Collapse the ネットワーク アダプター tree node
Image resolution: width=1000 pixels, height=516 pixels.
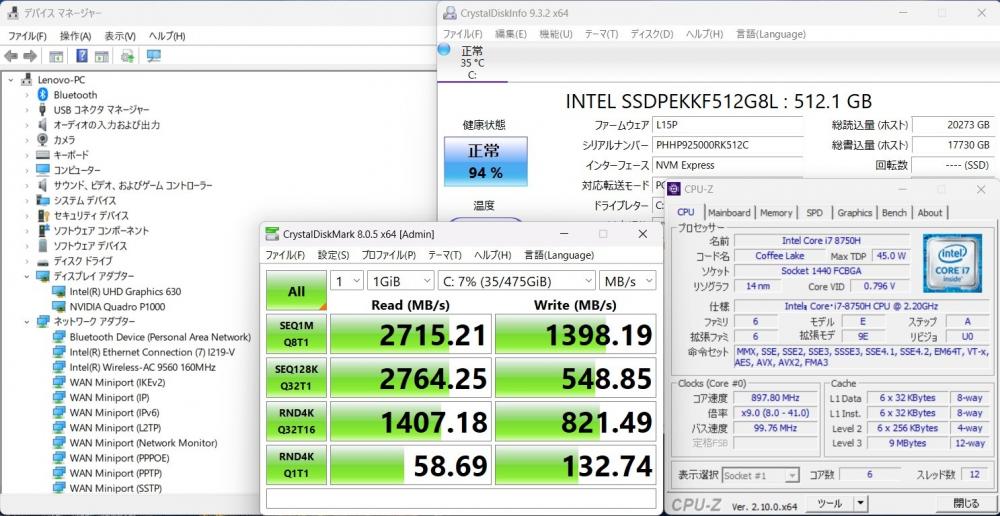[x=27, y=321]
